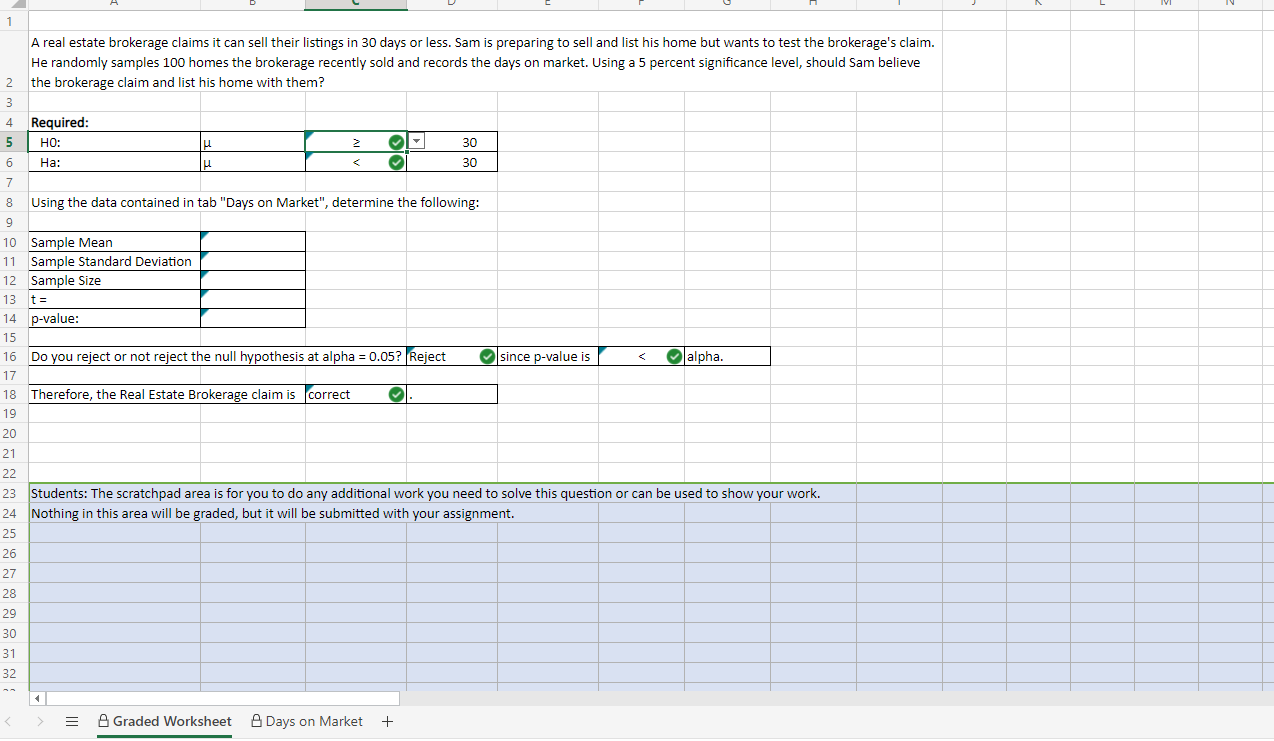
Task: Click 'Nothing in this area will be graded' text
Action: coord(272,513)
